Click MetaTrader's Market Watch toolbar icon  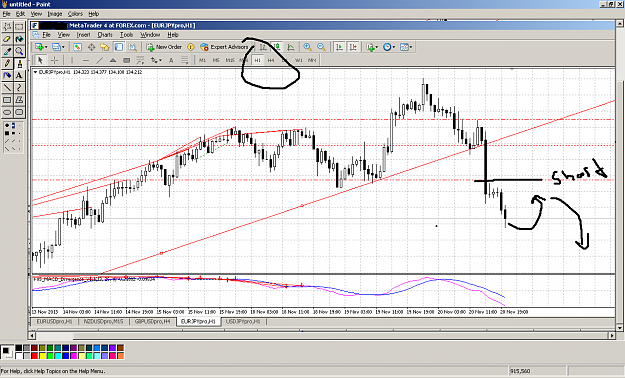tap(78, 47)
